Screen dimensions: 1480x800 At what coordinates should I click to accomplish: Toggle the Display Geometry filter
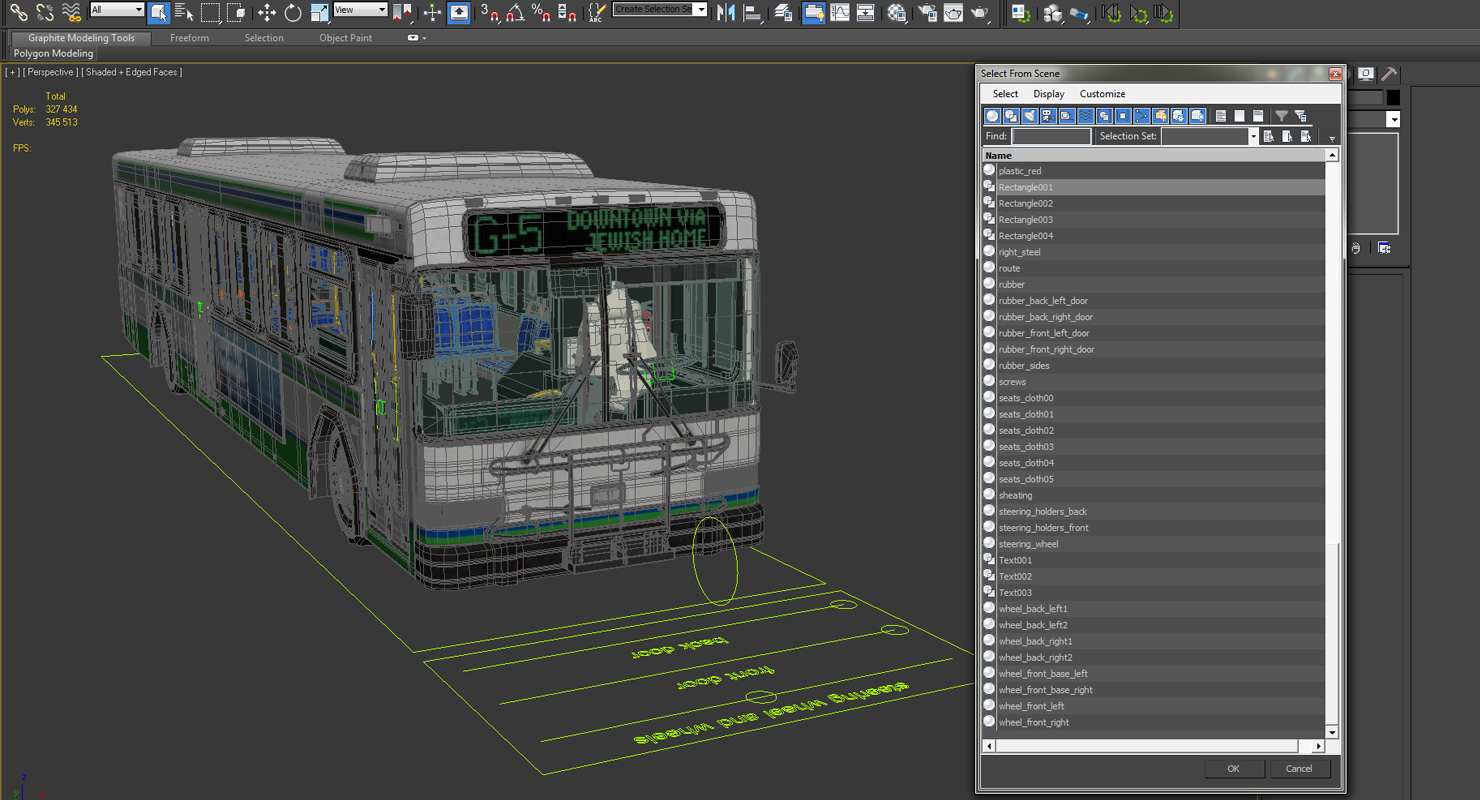point(992,116)
